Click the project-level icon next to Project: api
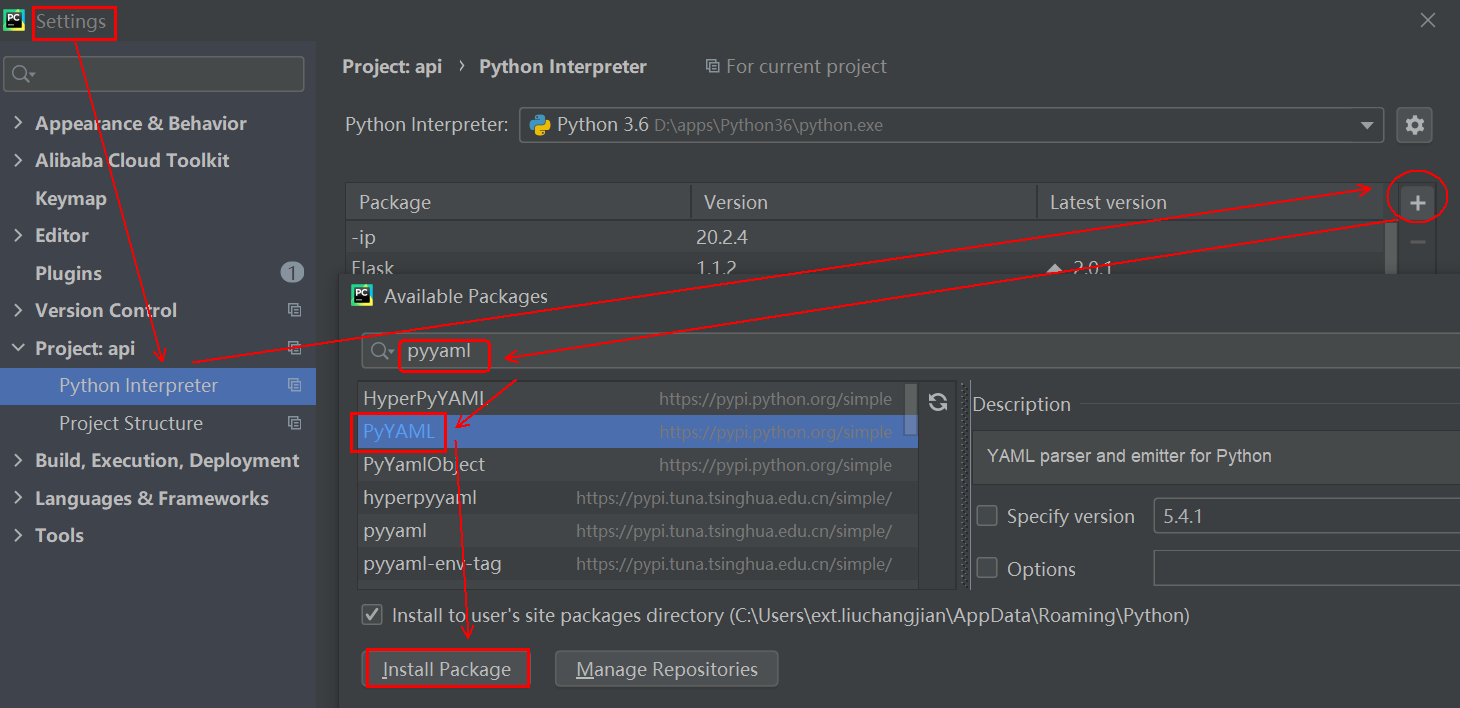This screenshot has height=708, width=1460. 294,348
